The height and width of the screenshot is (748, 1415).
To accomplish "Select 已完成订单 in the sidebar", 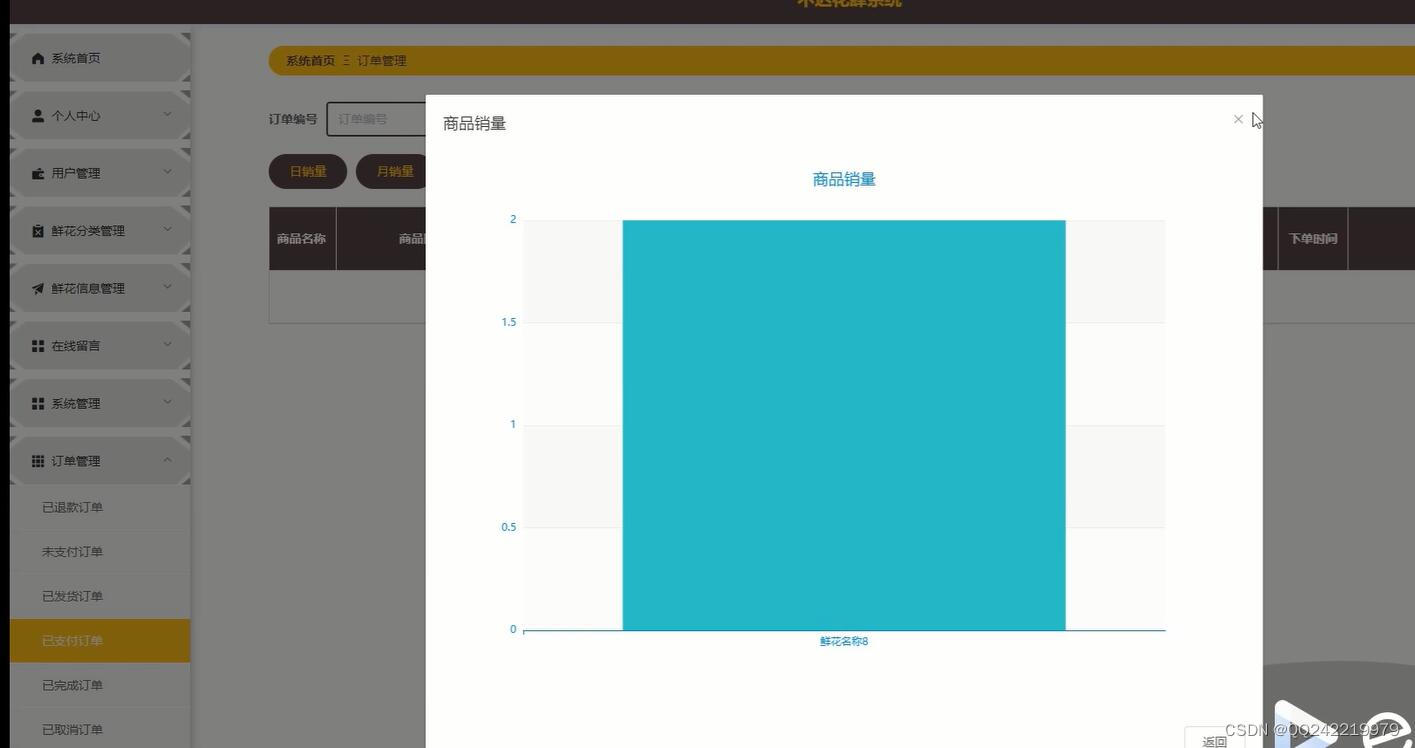I will [x=71, y=684].
